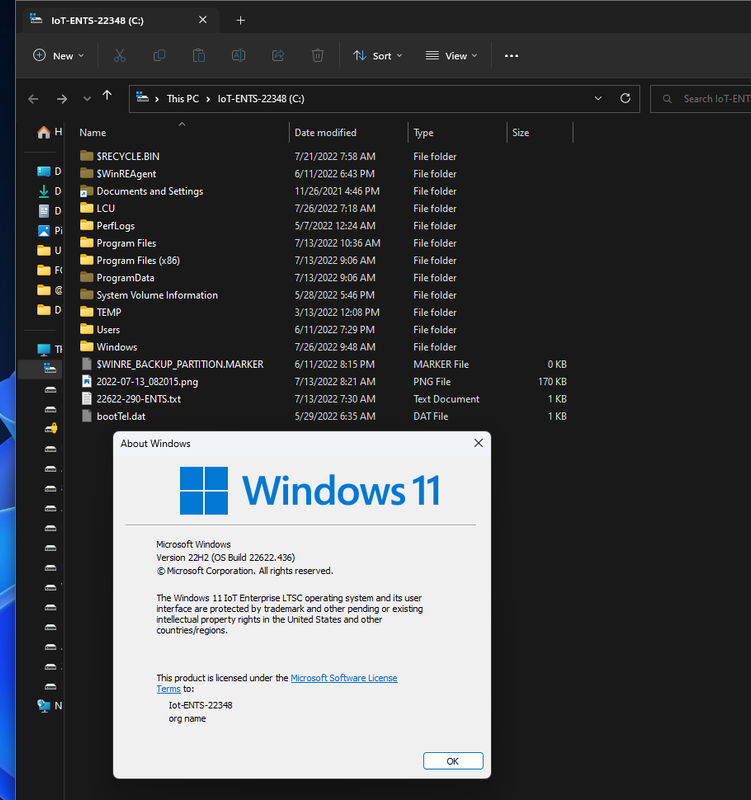Click the LCU folder icon
Viewport: 751px width, 800px height.
click(87, 208)
